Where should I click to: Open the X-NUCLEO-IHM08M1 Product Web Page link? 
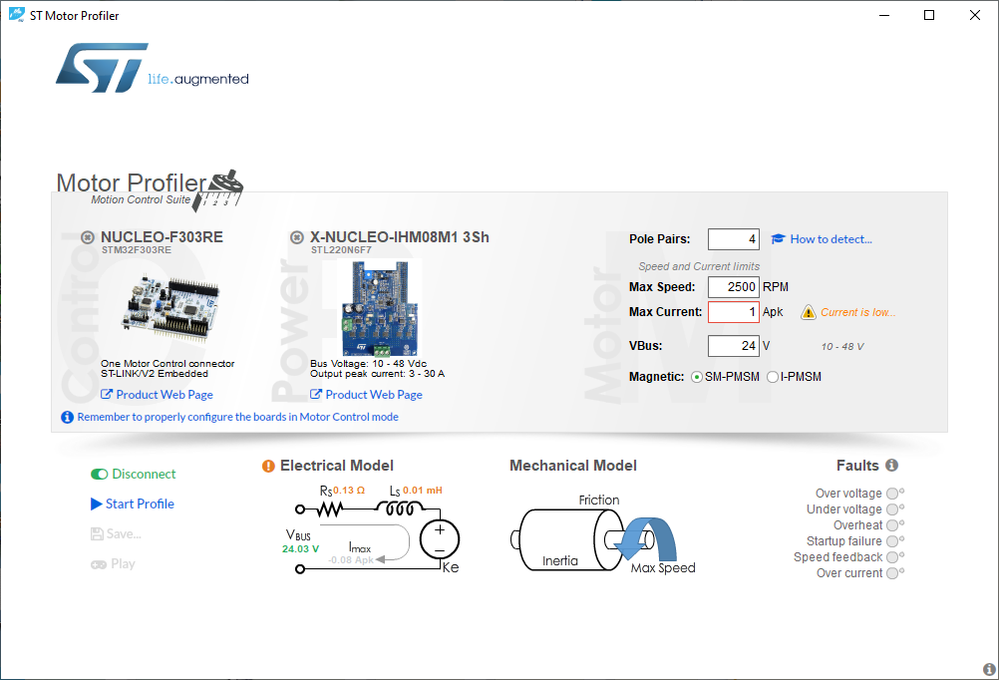click(x=366, y=394)
